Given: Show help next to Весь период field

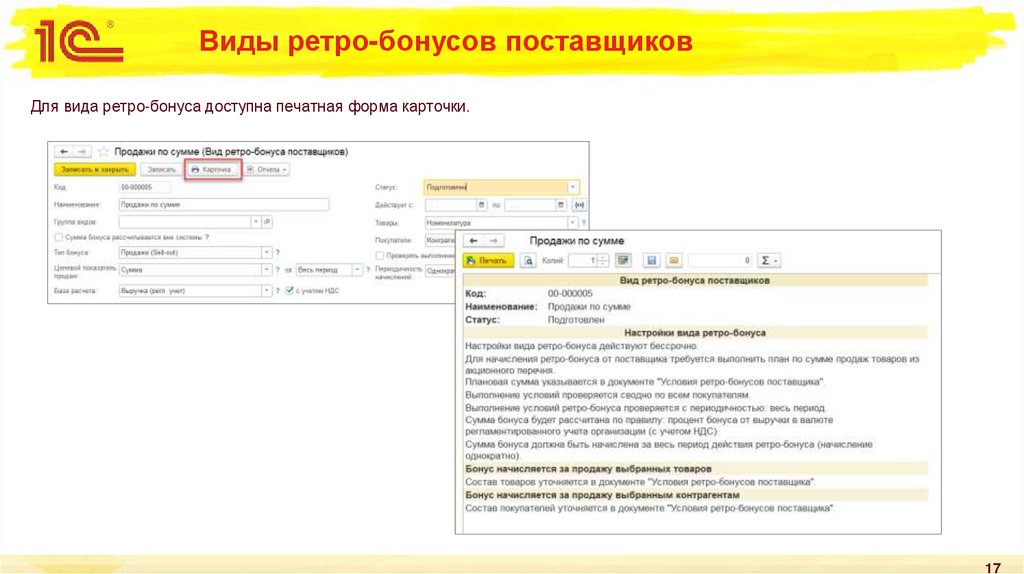Looking at the screenshot, I should 368,270.
